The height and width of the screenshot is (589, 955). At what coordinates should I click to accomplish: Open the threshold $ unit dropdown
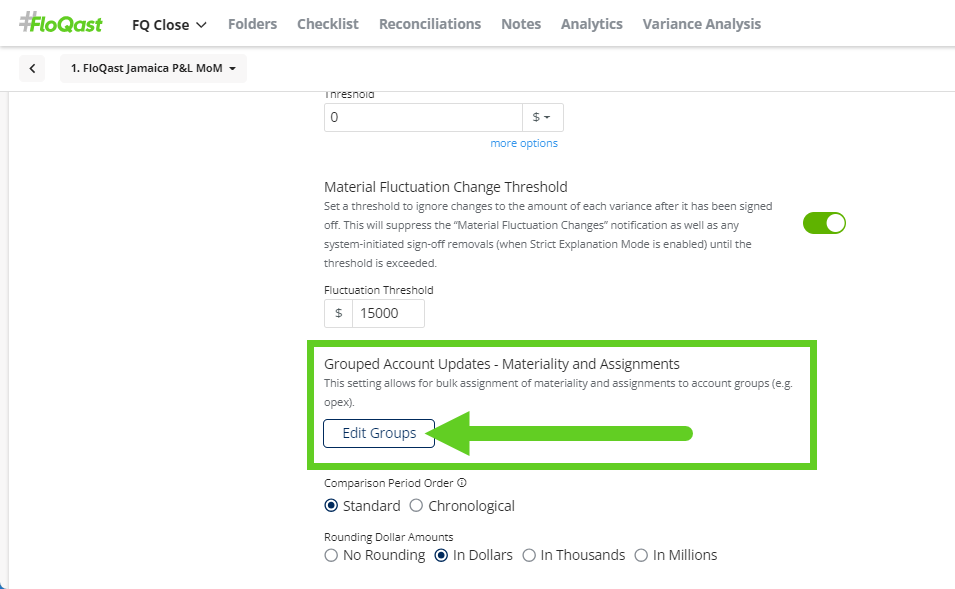(542, 117)
